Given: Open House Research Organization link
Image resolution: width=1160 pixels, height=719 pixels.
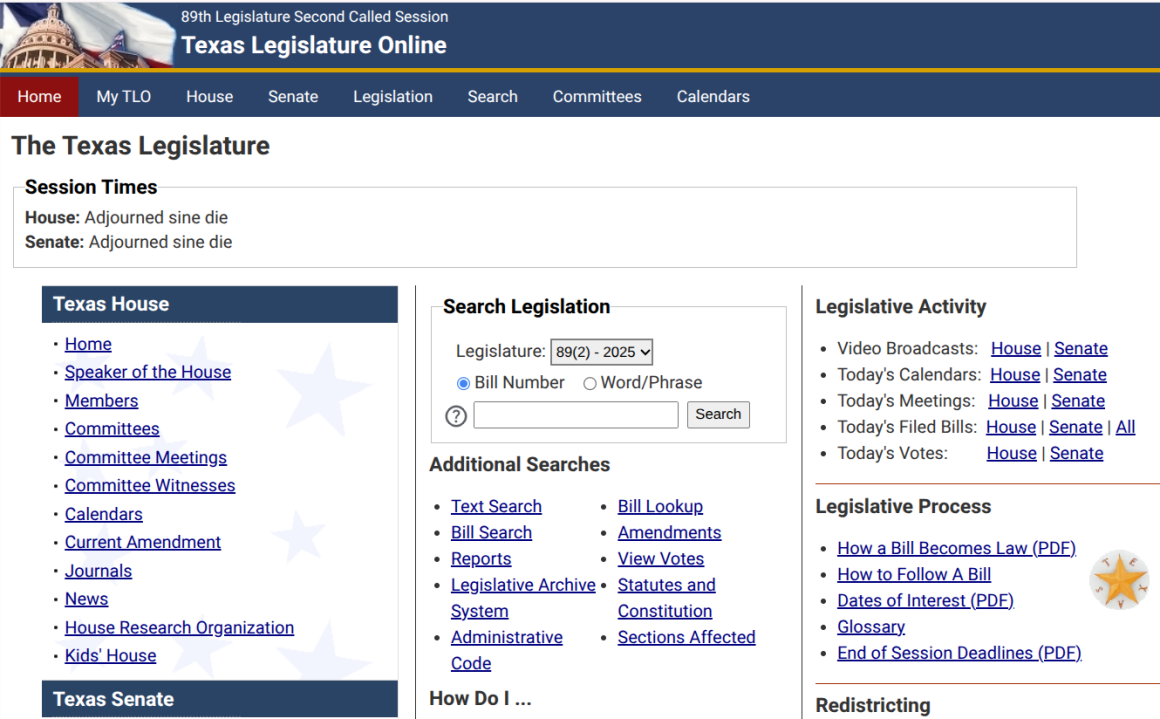Looking at the screenshot, I should point(179,628).
